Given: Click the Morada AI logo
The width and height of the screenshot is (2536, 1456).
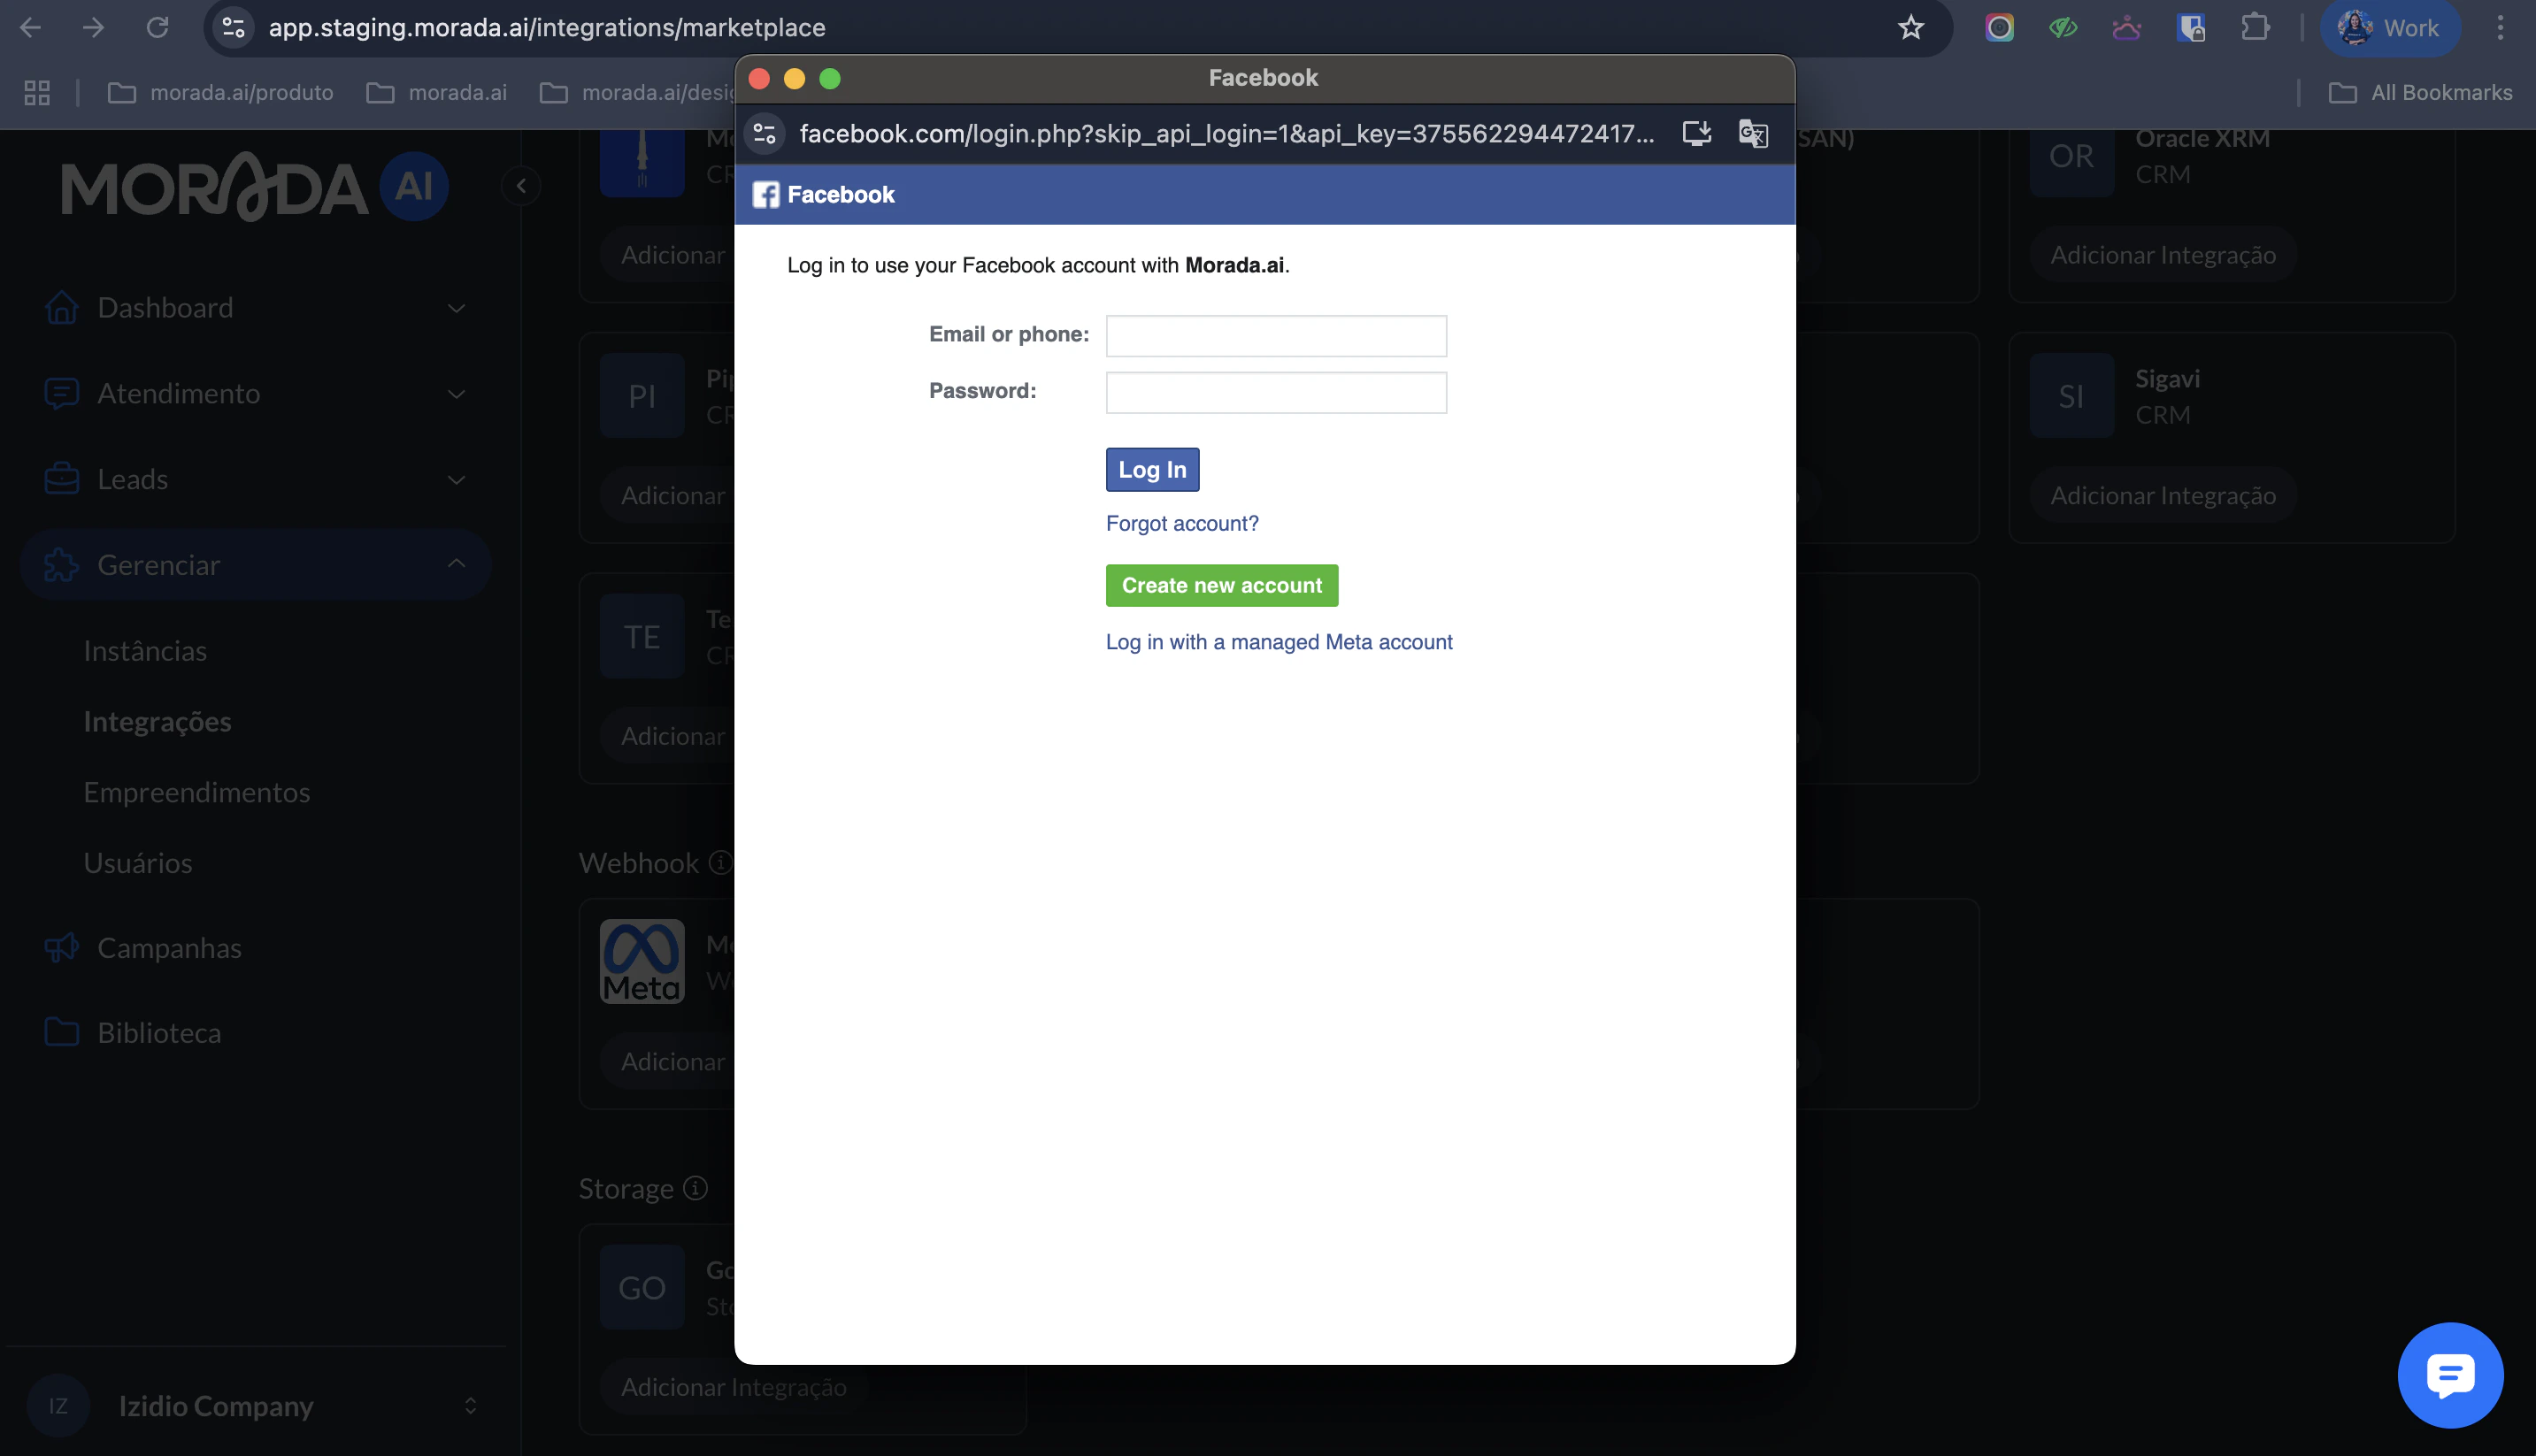Looking at the screenshot, I should pos(250,187).
